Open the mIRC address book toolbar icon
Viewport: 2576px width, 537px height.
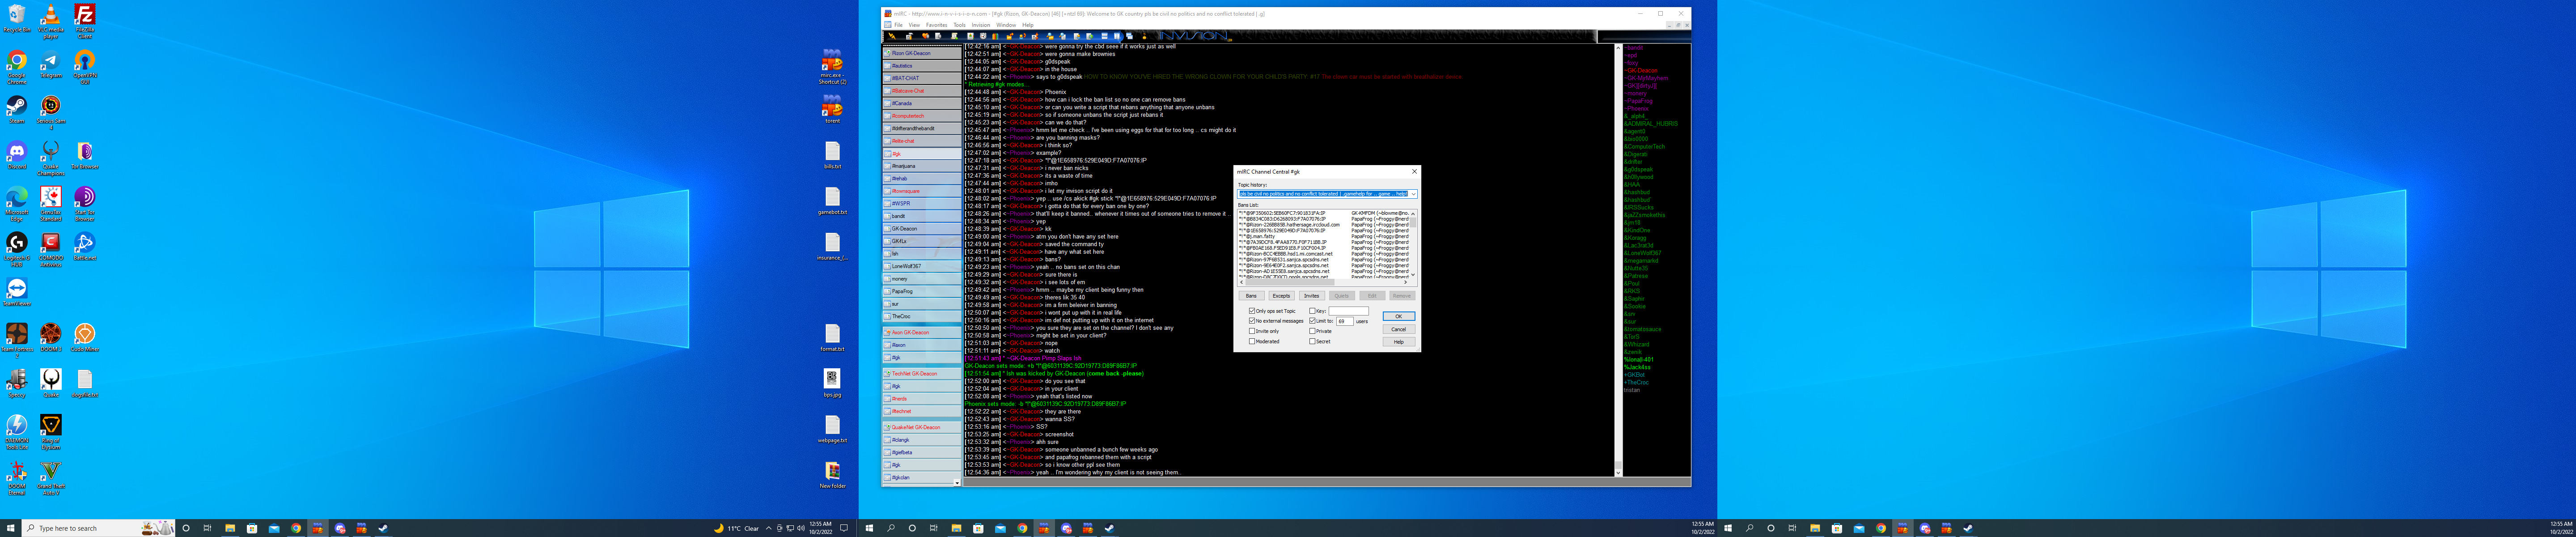tap(971, 36)
